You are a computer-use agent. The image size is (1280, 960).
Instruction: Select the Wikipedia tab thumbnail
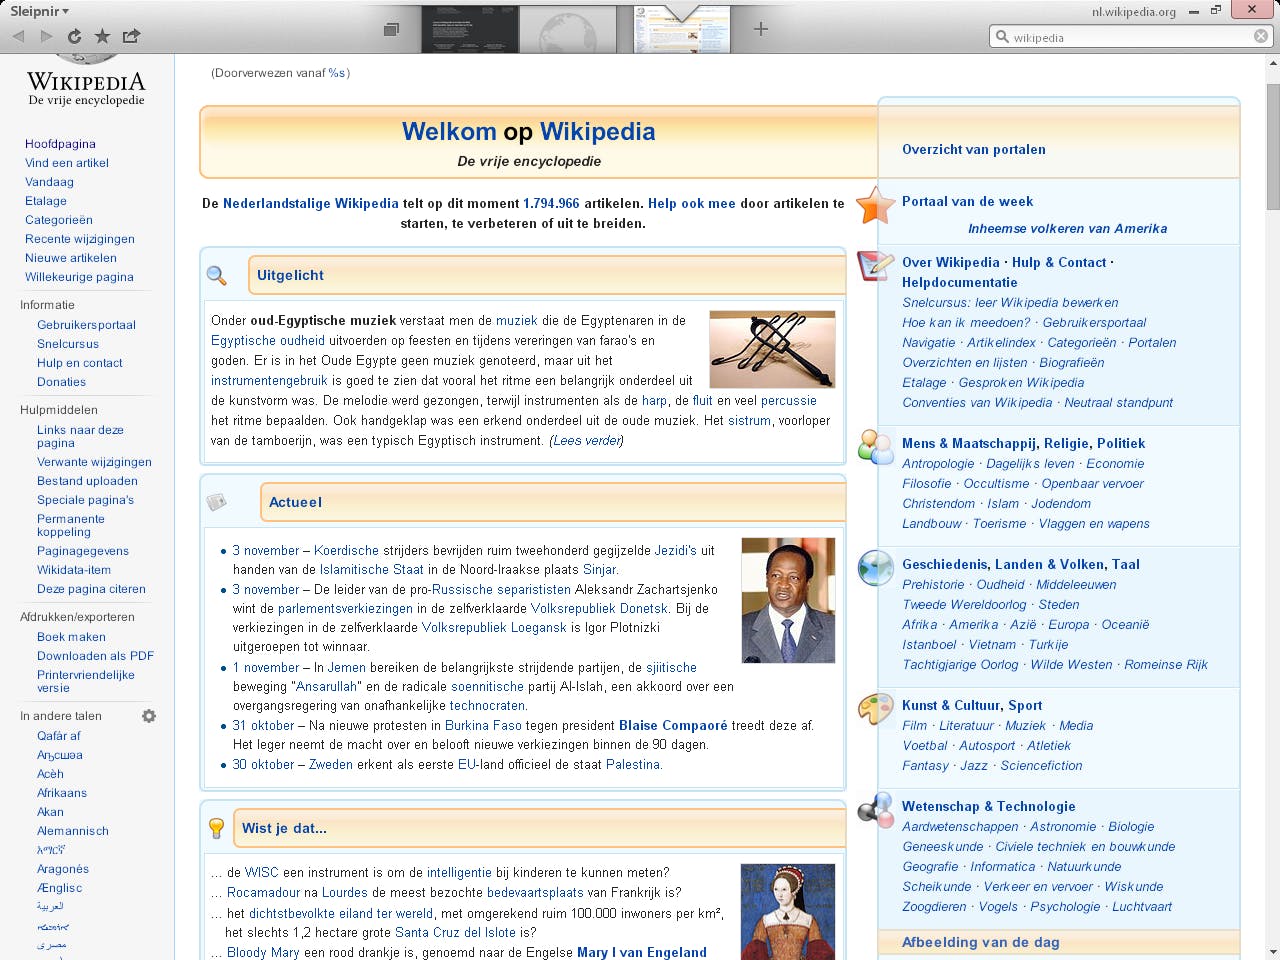[x=682, y=30]
